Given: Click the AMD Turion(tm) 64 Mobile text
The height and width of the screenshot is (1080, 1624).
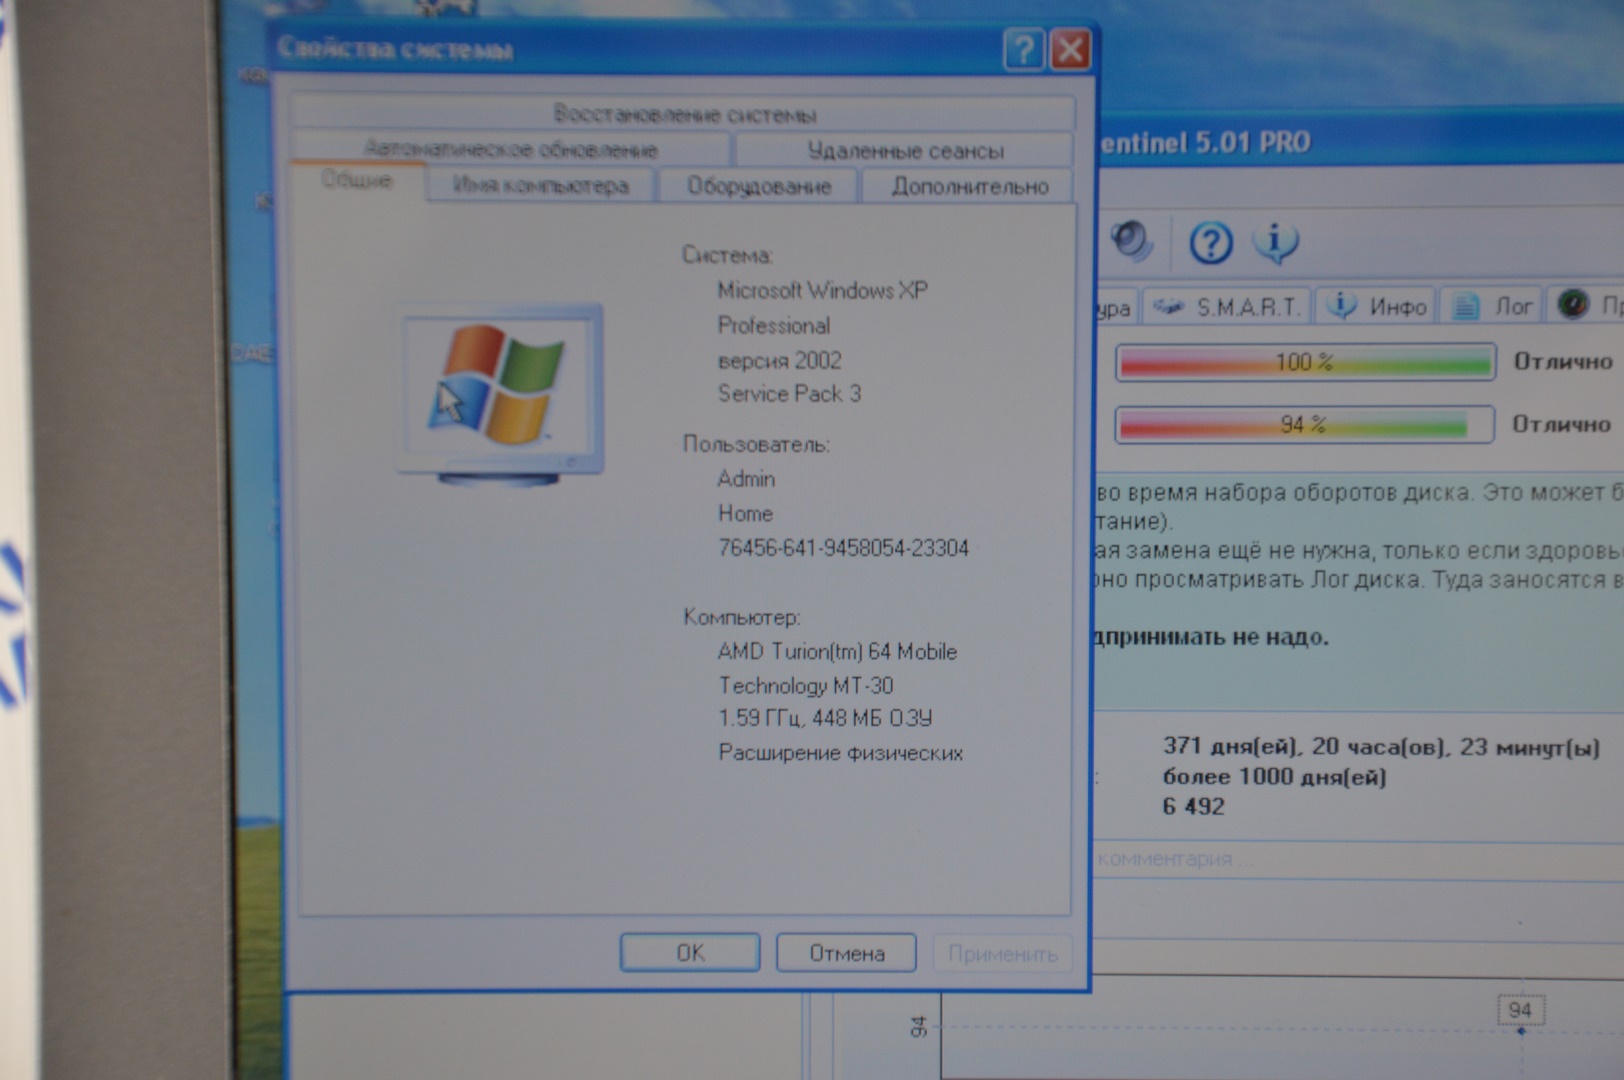Looking at the screenshot, I should [837, 652].
